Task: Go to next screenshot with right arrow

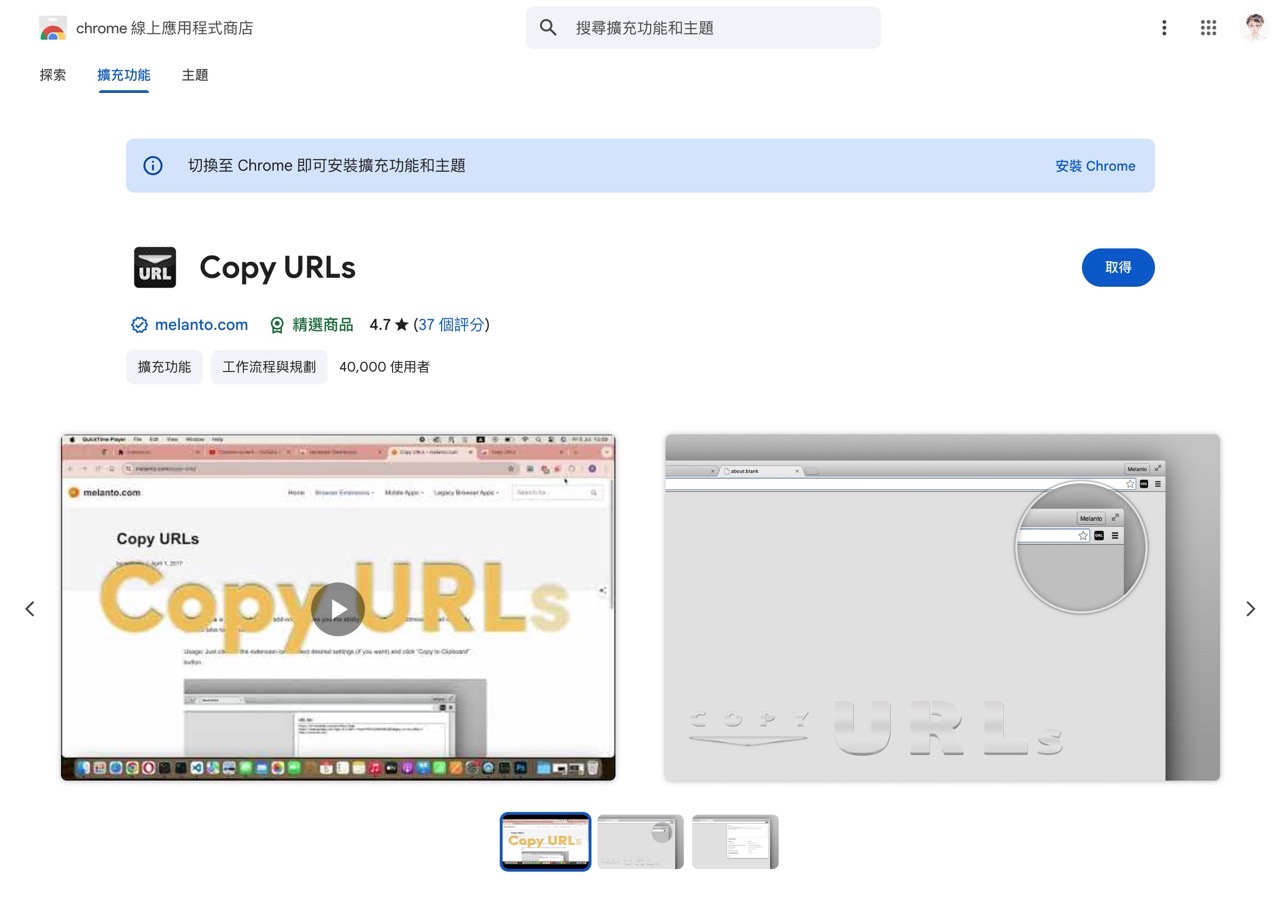Action: coord(1250,609)
